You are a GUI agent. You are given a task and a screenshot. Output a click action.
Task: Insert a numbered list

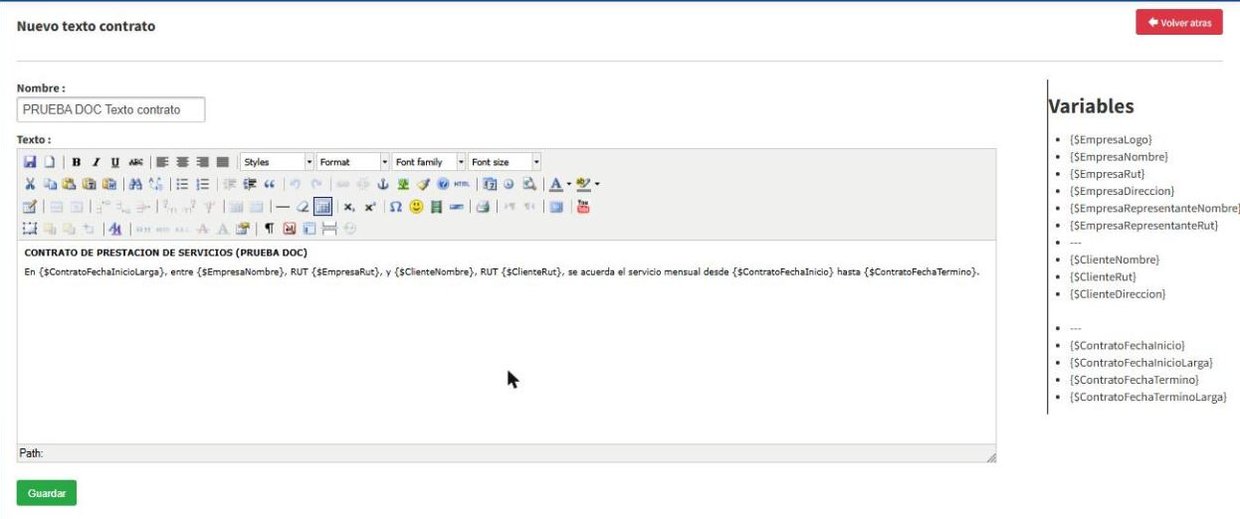pyautogui.click(x=202, y=184)
